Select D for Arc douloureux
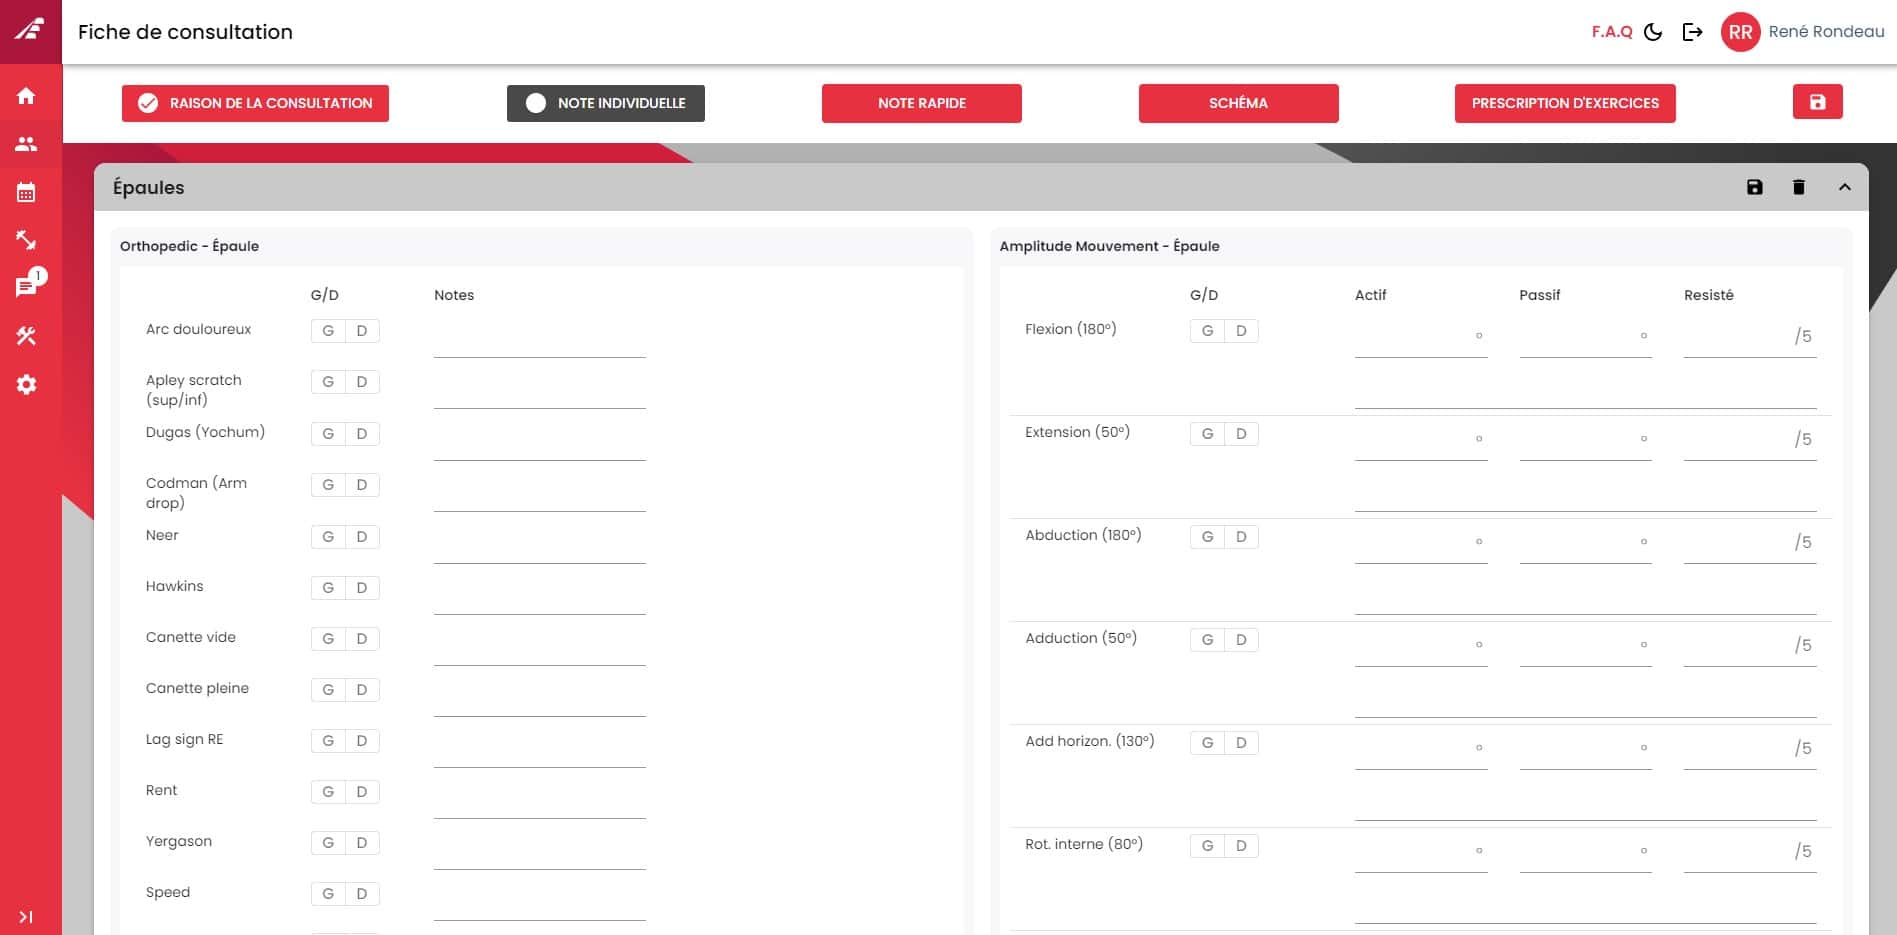Screen dimensions: 1897x935 coord(362,331)
